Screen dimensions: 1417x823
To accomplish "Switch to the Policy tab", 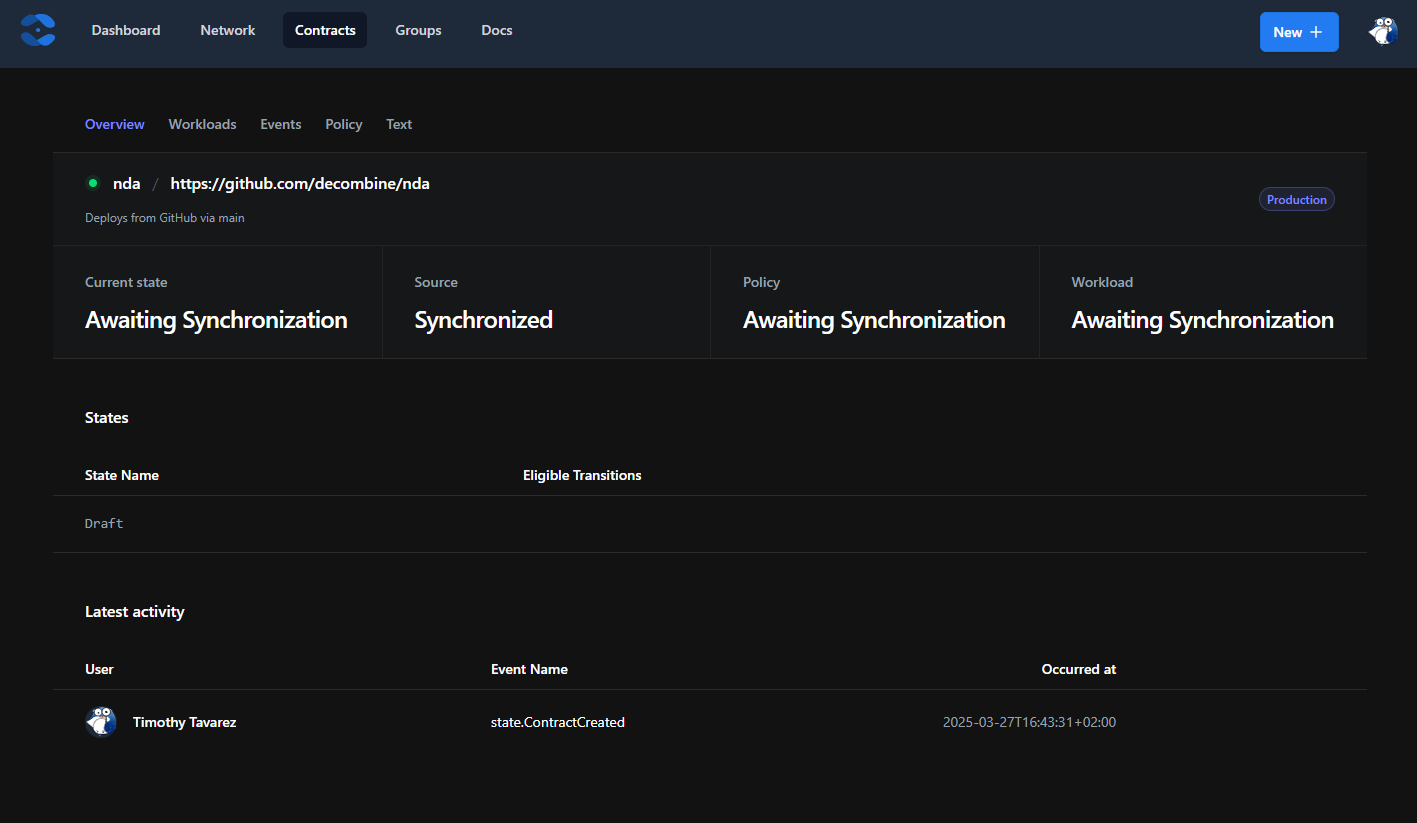I will [343, 124].
